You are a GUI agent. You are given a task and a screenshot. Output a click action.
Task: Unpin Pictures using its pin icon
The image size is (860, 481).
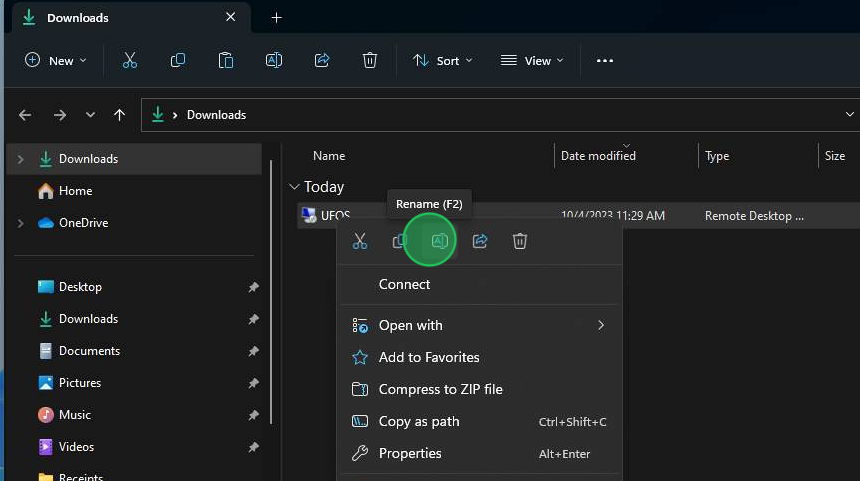click(253, 383)
